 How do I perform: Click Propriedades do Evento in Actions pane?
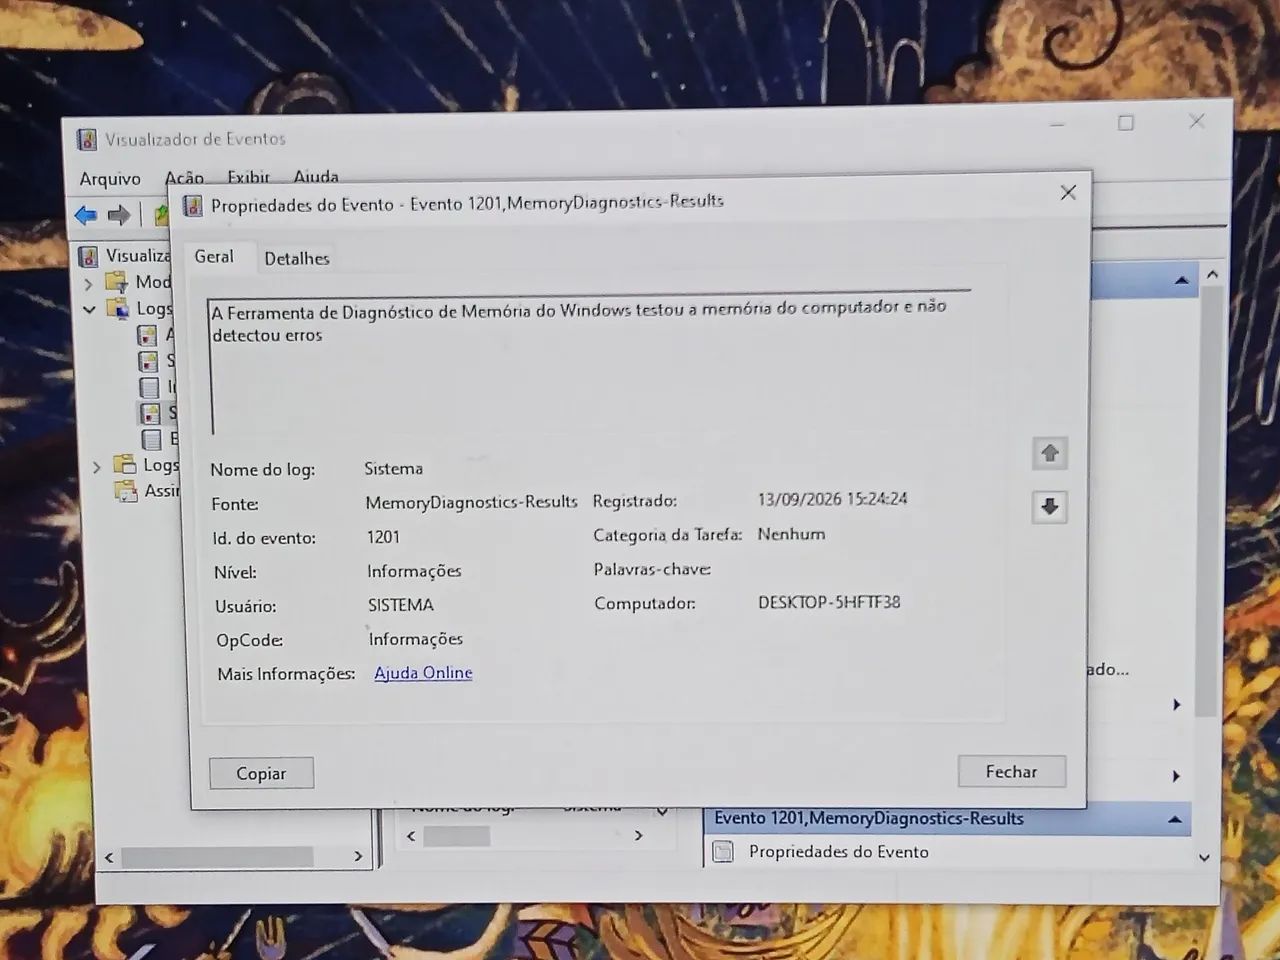pos(838,852)
